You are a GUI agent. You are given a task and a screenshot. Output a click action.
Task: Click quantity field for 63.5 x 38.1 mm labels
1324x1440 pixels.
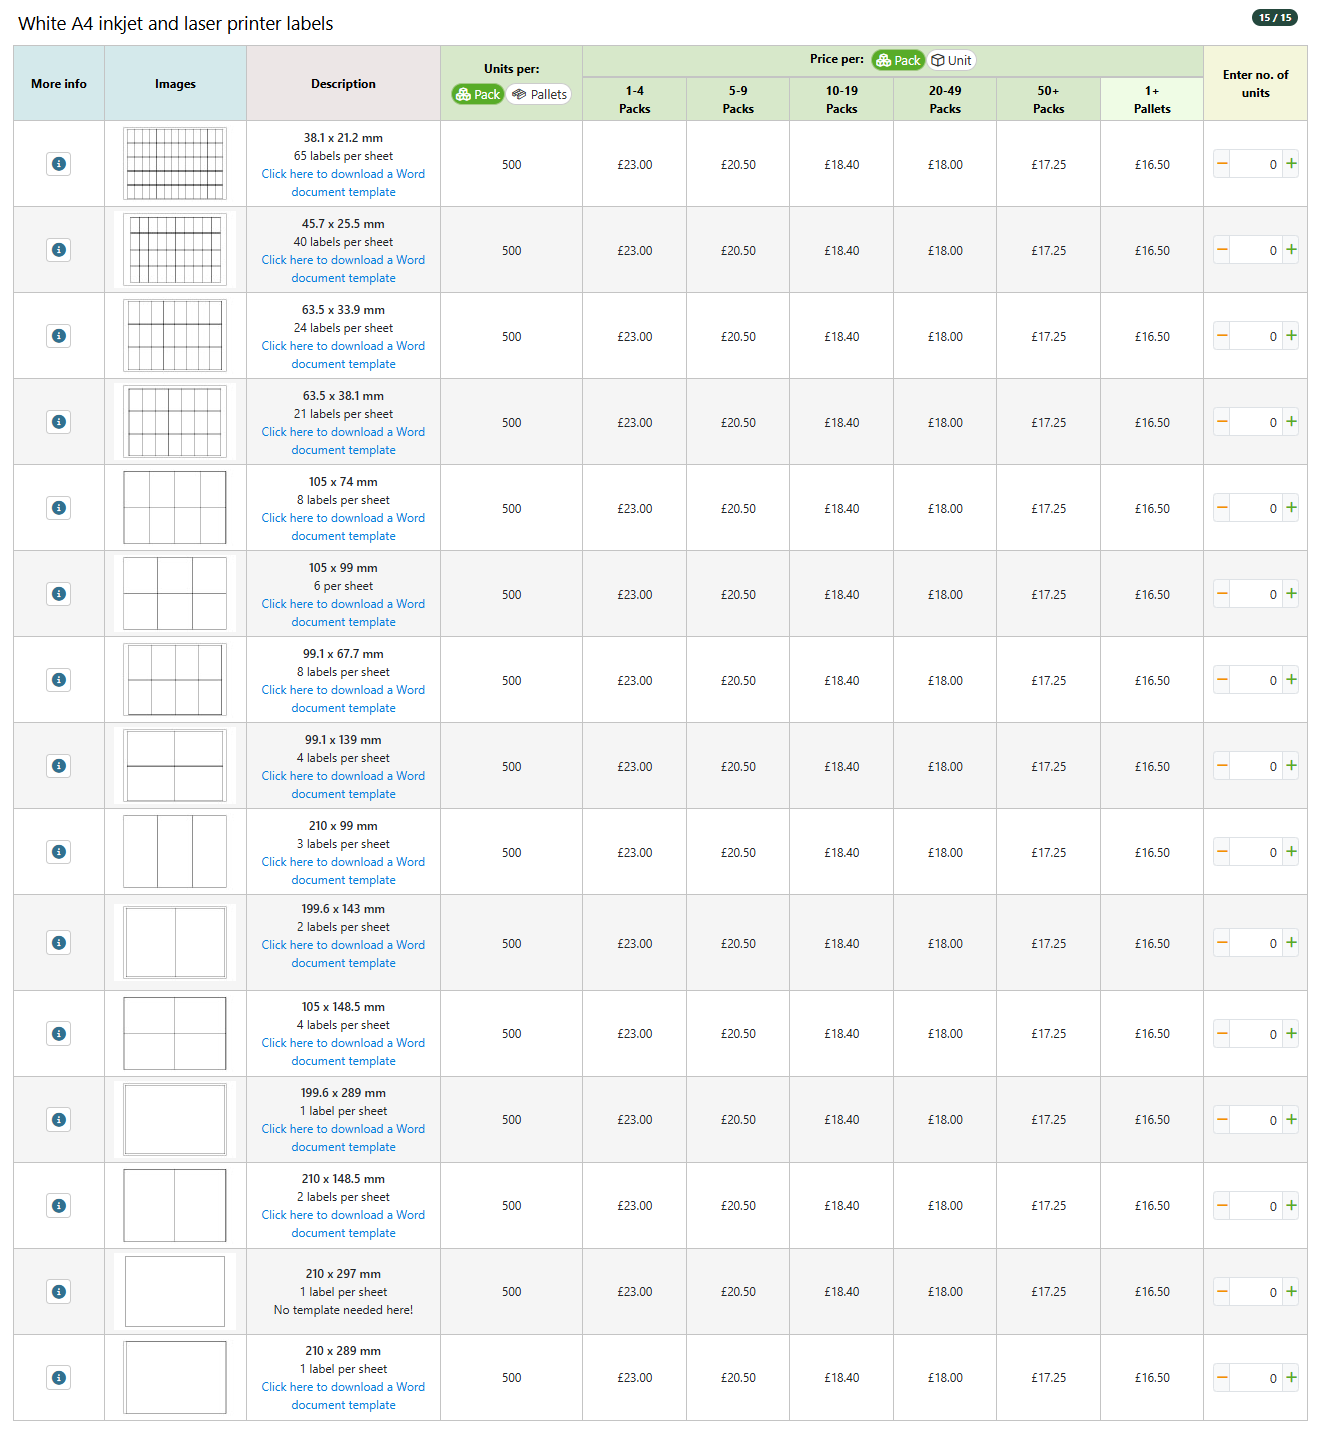(x=1256, y=421)
